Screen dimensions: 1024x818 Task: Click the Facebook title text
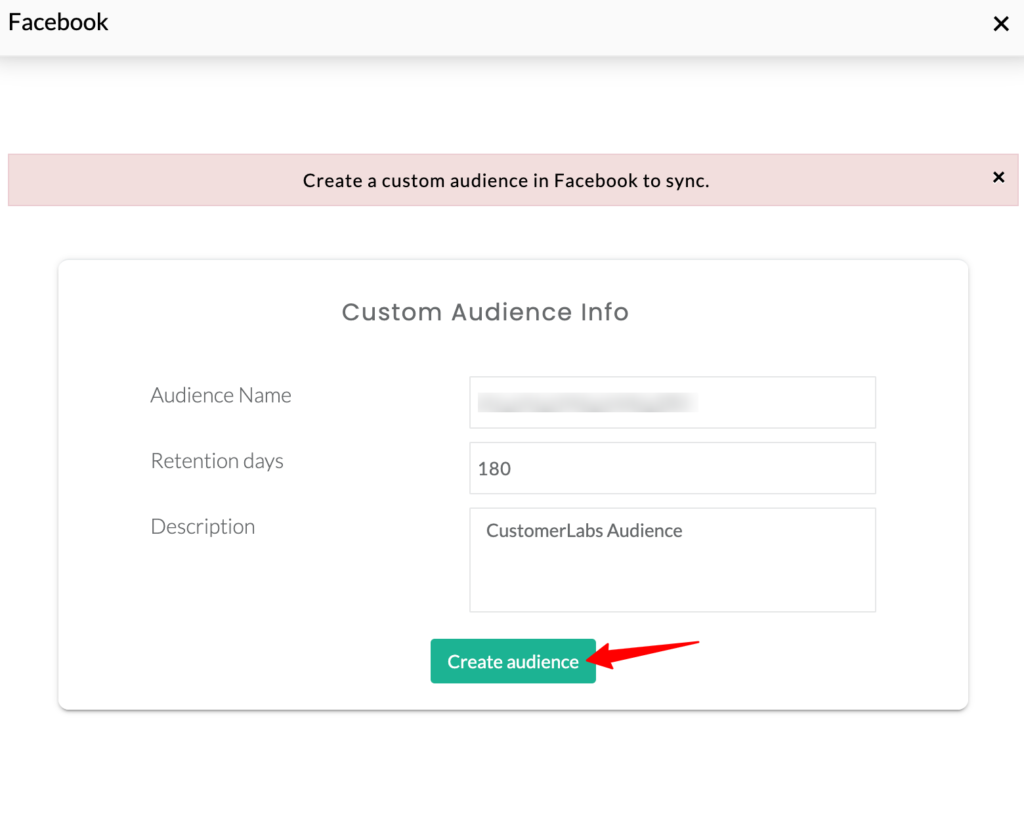tap(58, 22)
